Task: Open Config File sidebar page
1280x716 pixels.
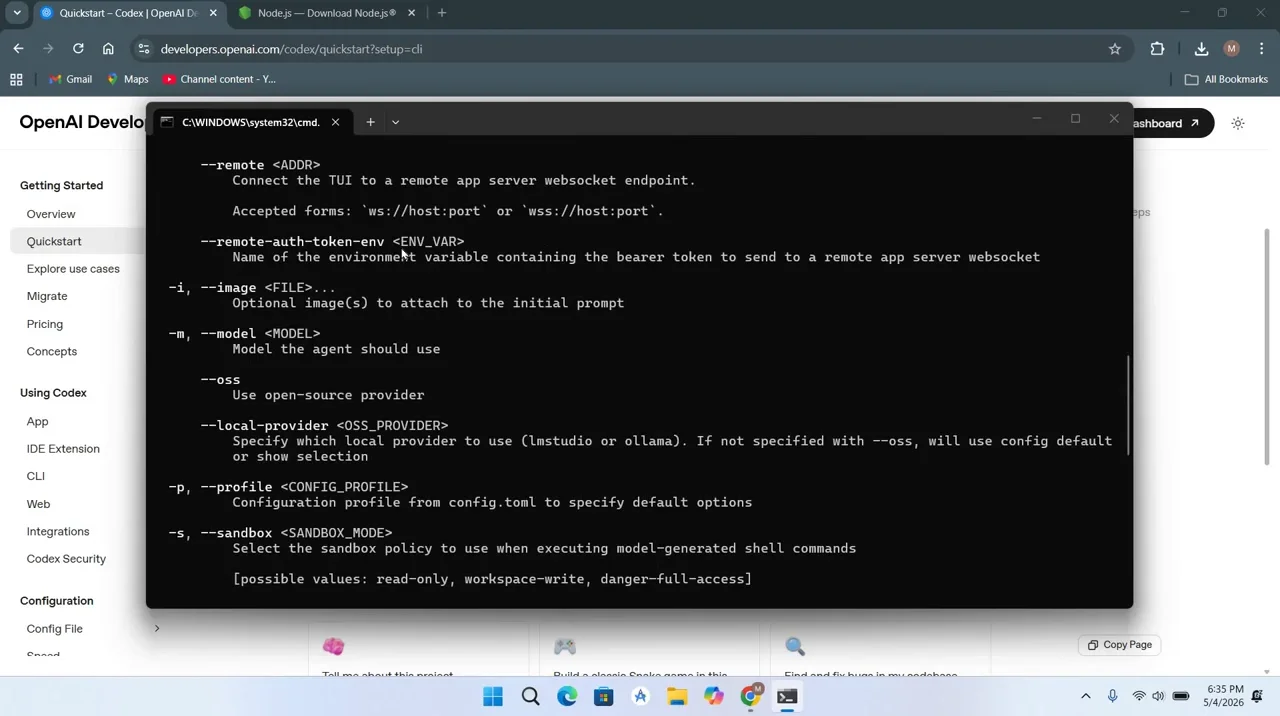Action: tap(55, 629)
